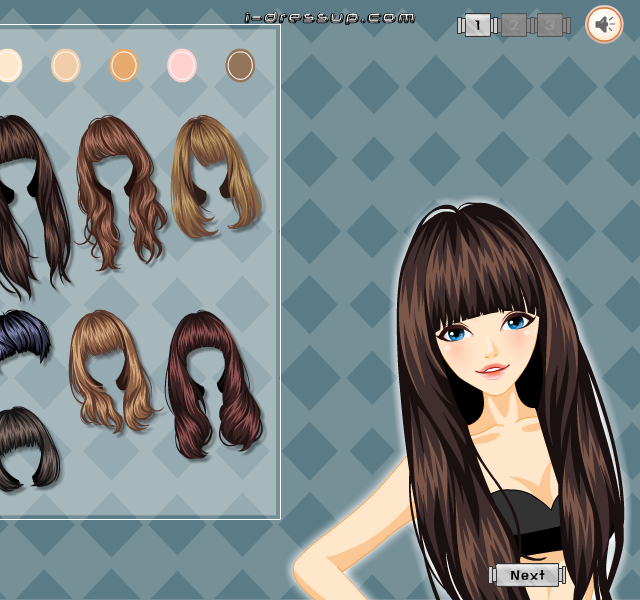Pick the light beige skin tone swatch
640x600 pixels.
[65, 65]
